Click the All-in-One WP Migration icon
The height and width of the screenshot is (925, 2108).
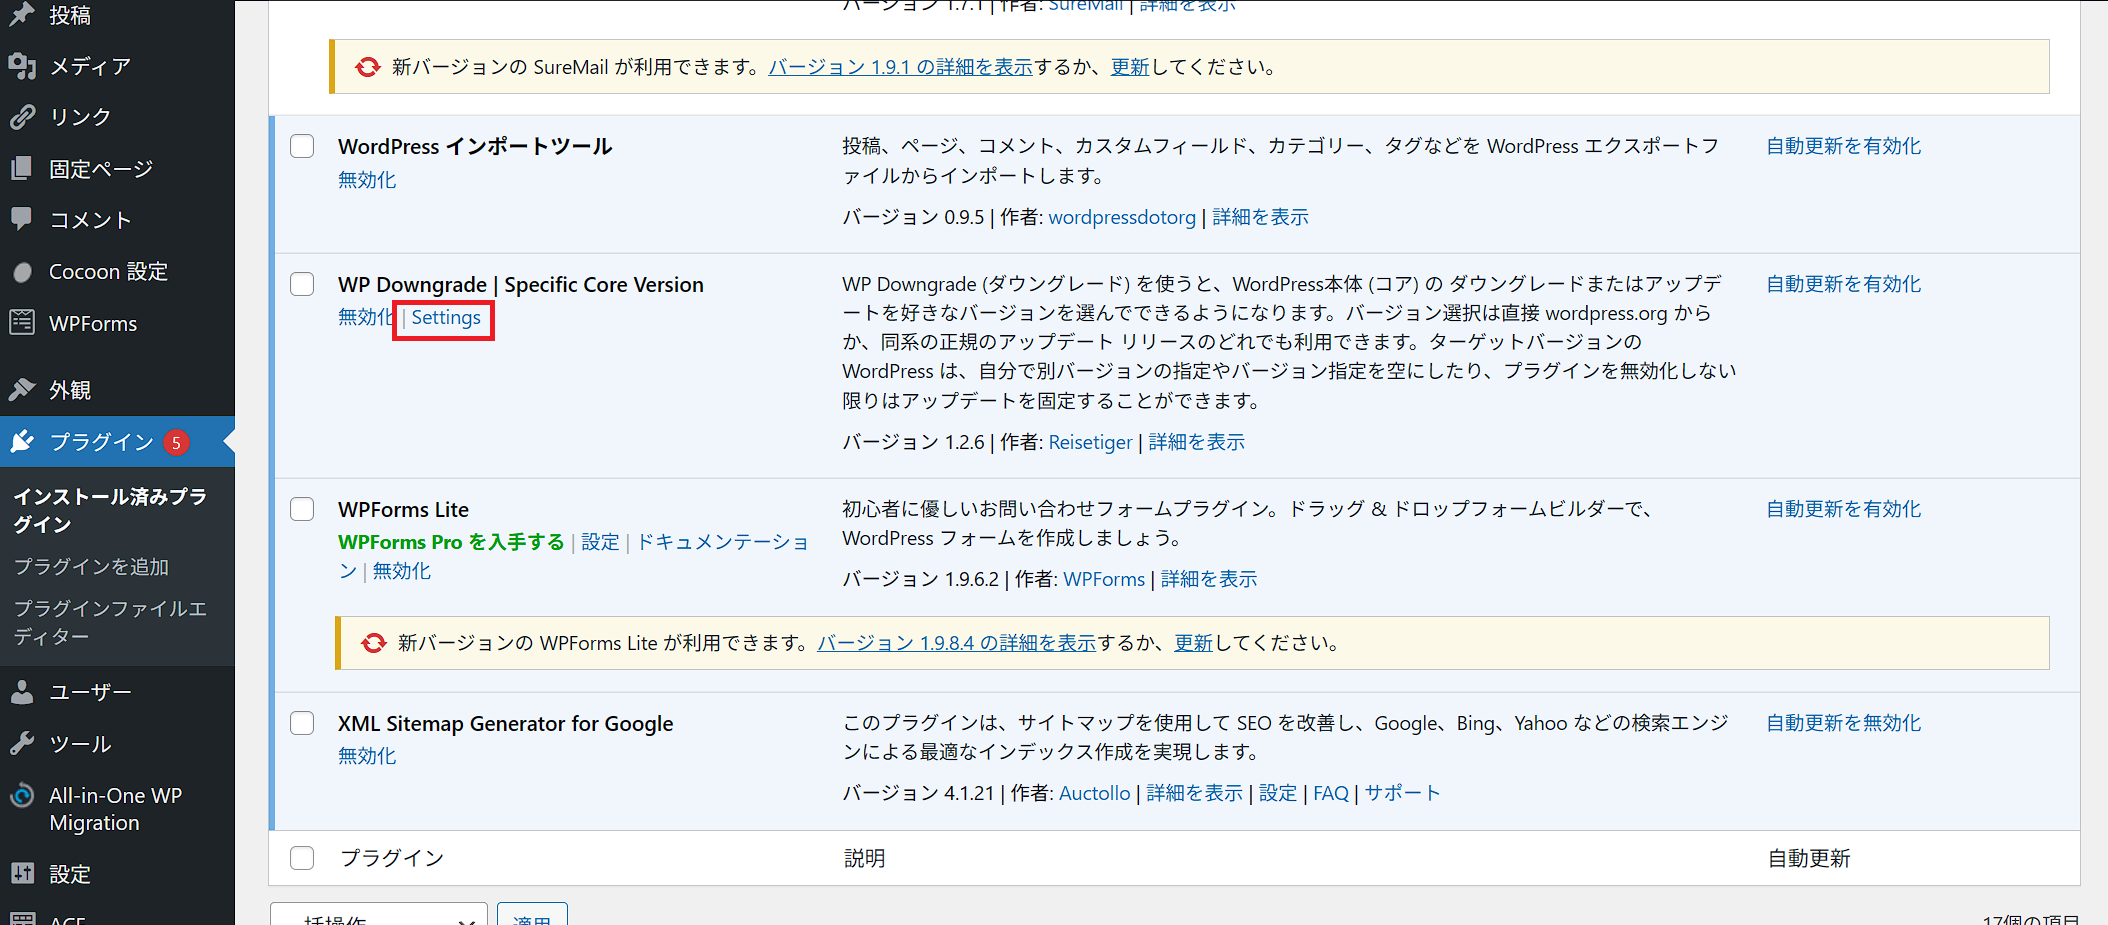click(x=22, y=796)
